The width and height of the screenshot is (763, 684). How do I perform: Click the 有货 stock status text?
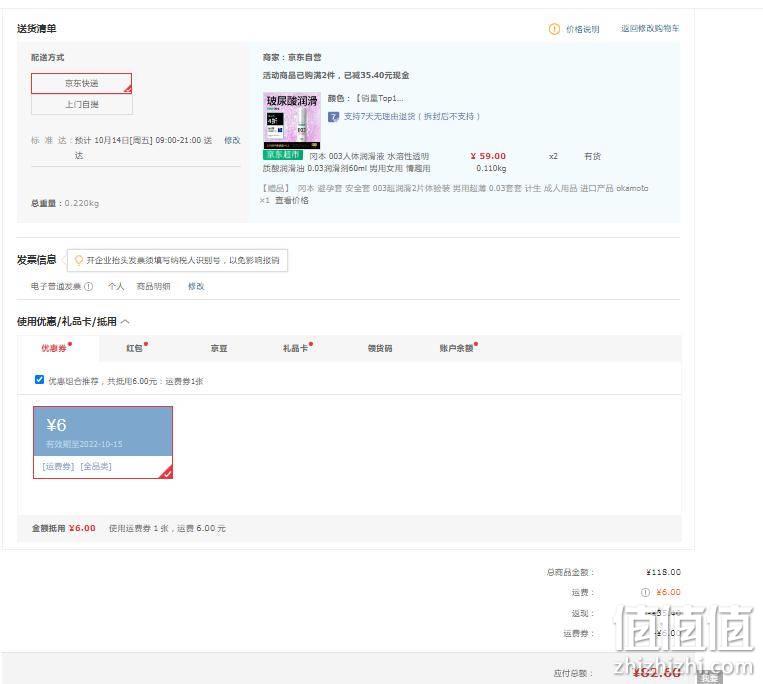[592, 156]
